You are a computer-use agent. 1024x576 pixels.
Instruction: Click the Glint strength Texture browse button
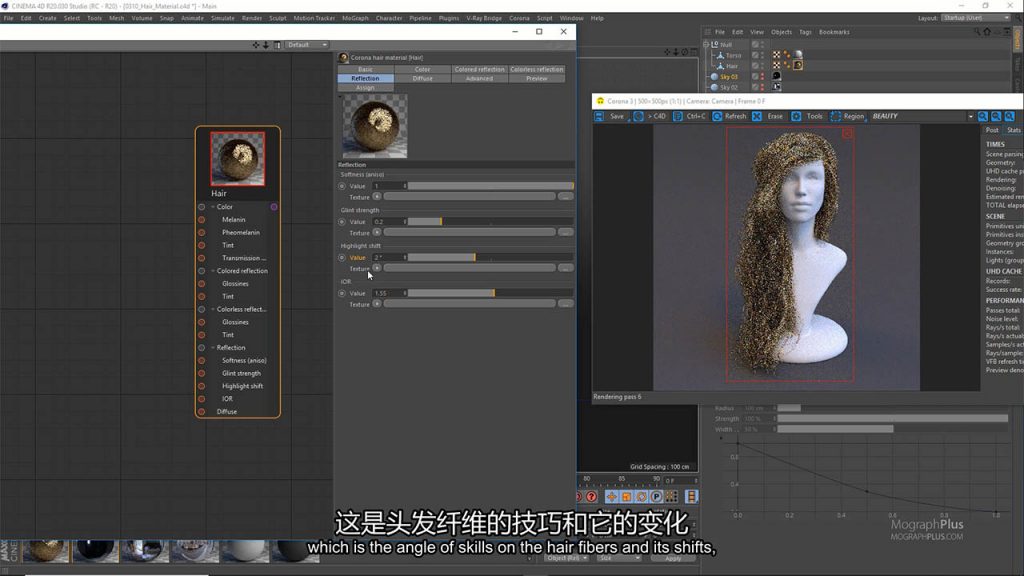click(566, 232)
